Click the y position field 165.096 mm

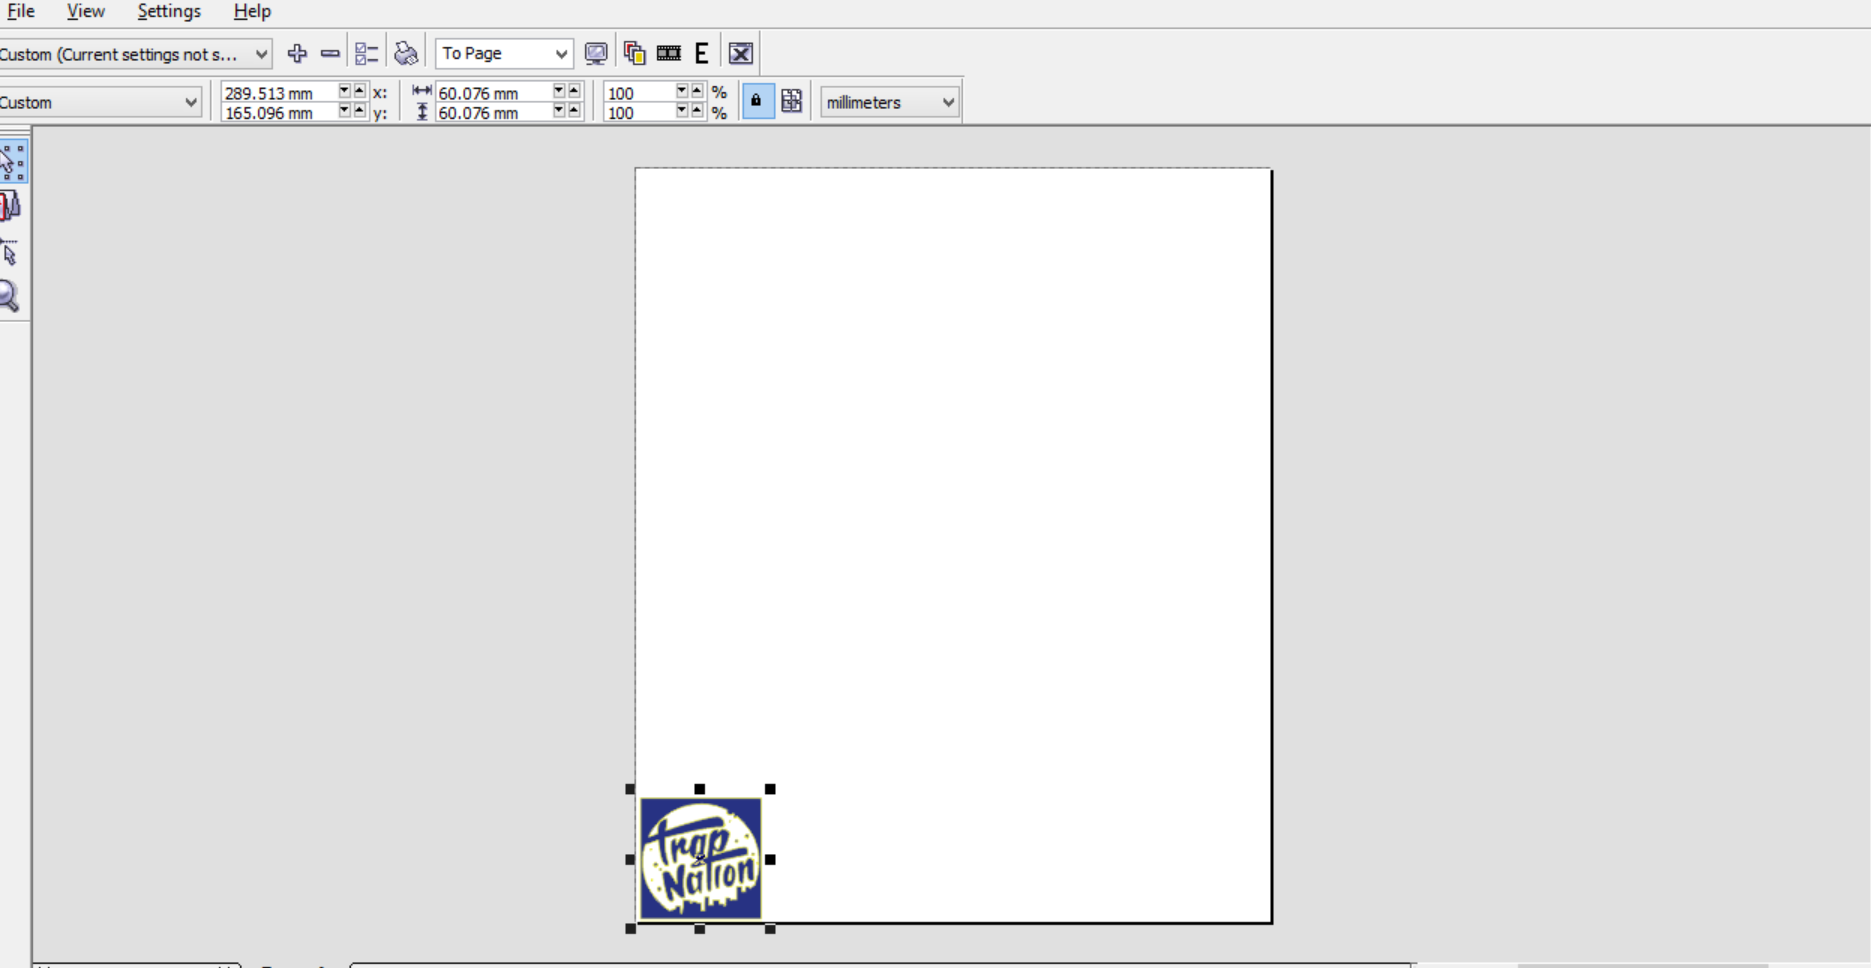pos(279,113)
